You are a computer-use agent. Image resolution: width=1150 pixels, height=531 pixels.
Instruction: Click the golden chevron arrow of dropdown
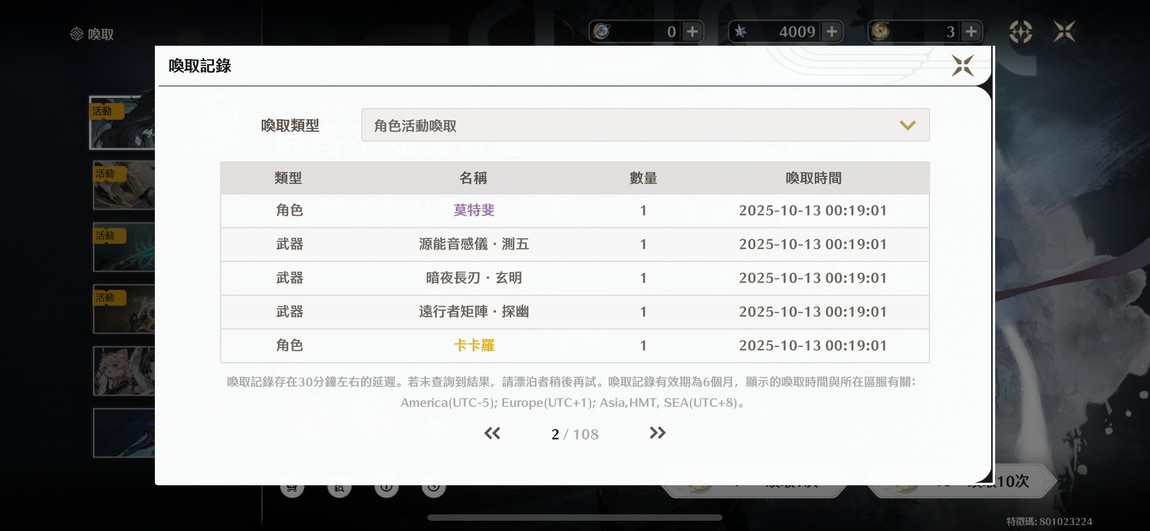[x=907, y=125]
